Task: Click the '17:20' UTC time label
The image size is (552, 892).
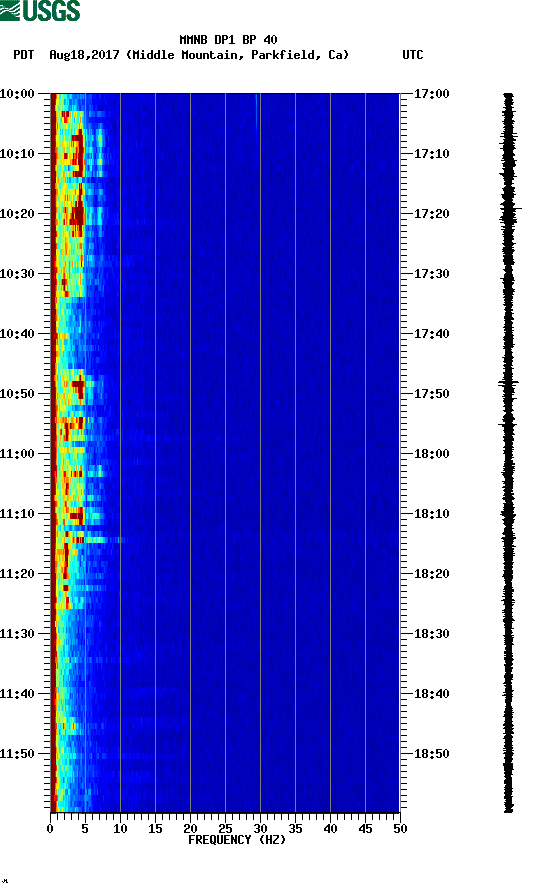Action: tap(431, 213)
